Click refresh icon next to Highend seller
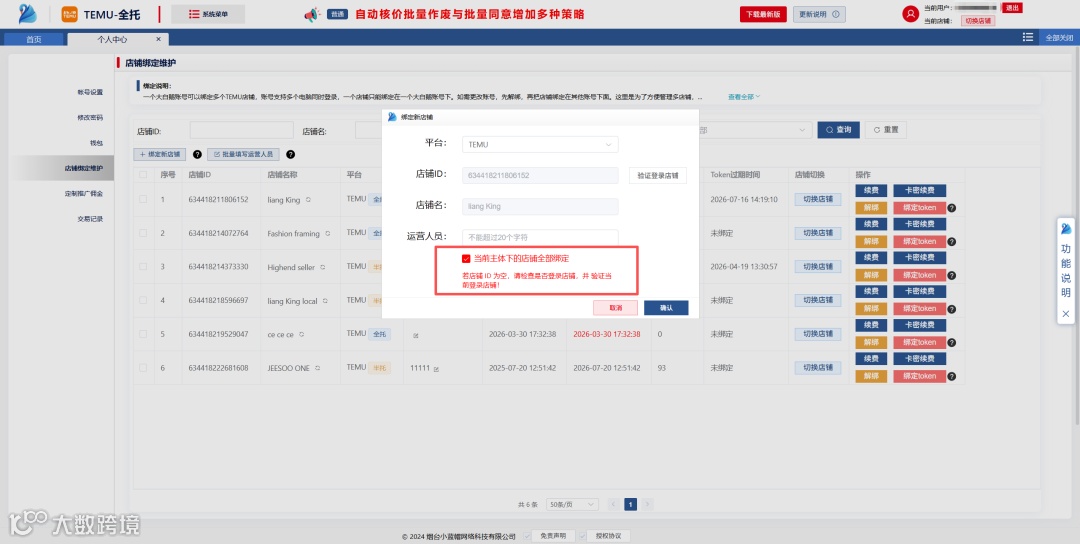This screenshot has width=1080, height=544. tap(322, 267)
